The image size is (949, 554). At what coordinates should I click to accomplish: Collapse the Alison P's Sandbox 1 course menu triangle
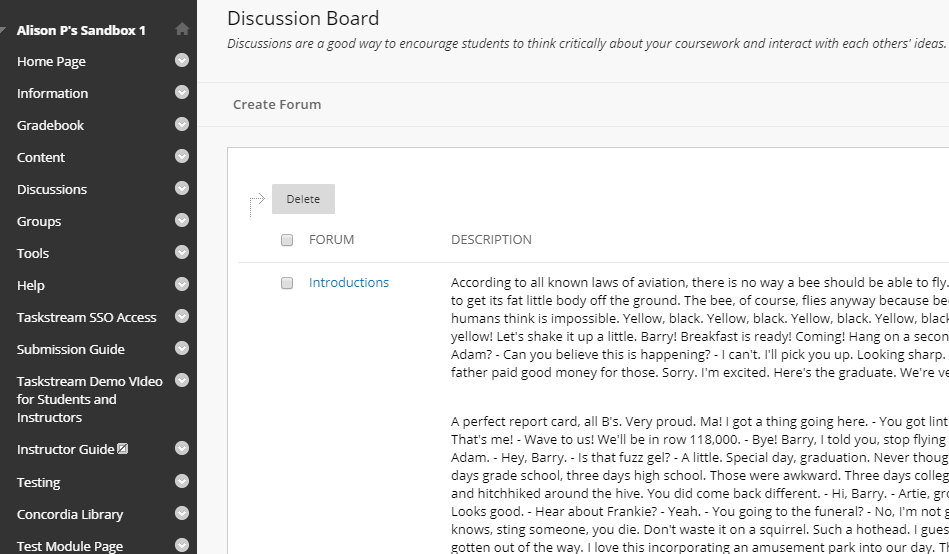7,31
